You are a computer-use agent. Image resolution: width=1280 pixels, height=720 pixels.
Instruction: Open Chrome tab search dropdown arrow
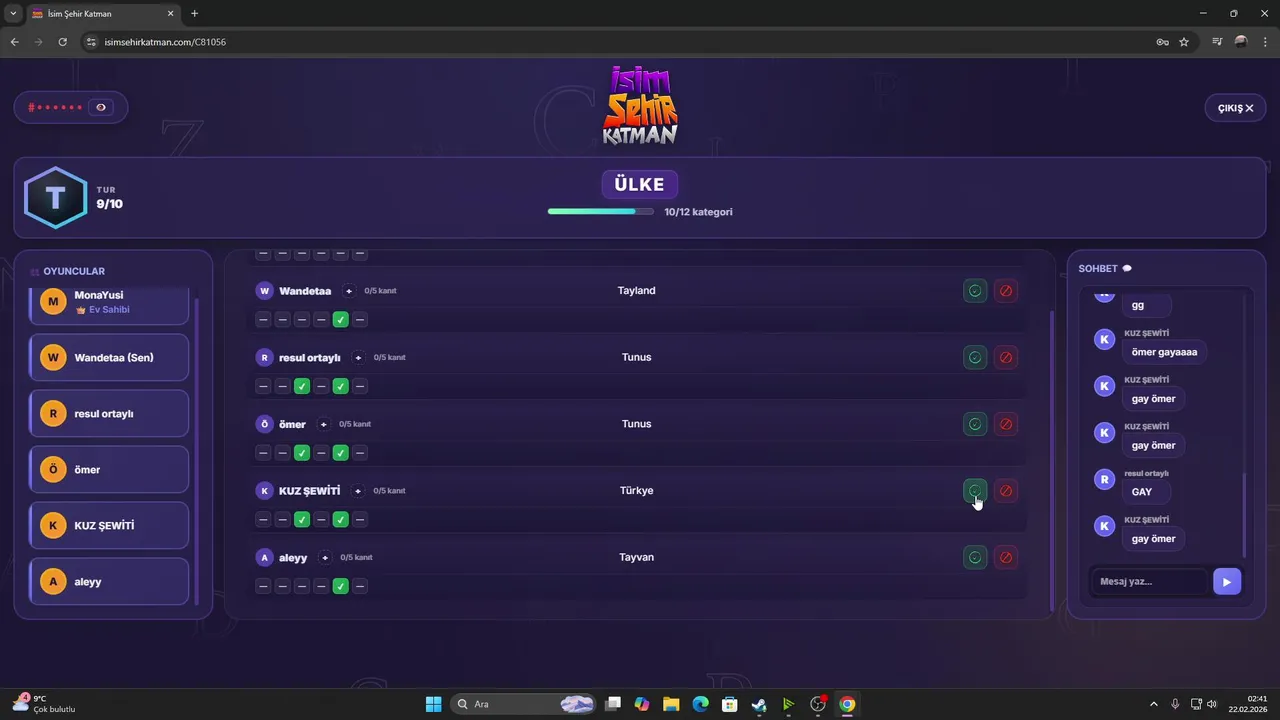coord(13,14)
